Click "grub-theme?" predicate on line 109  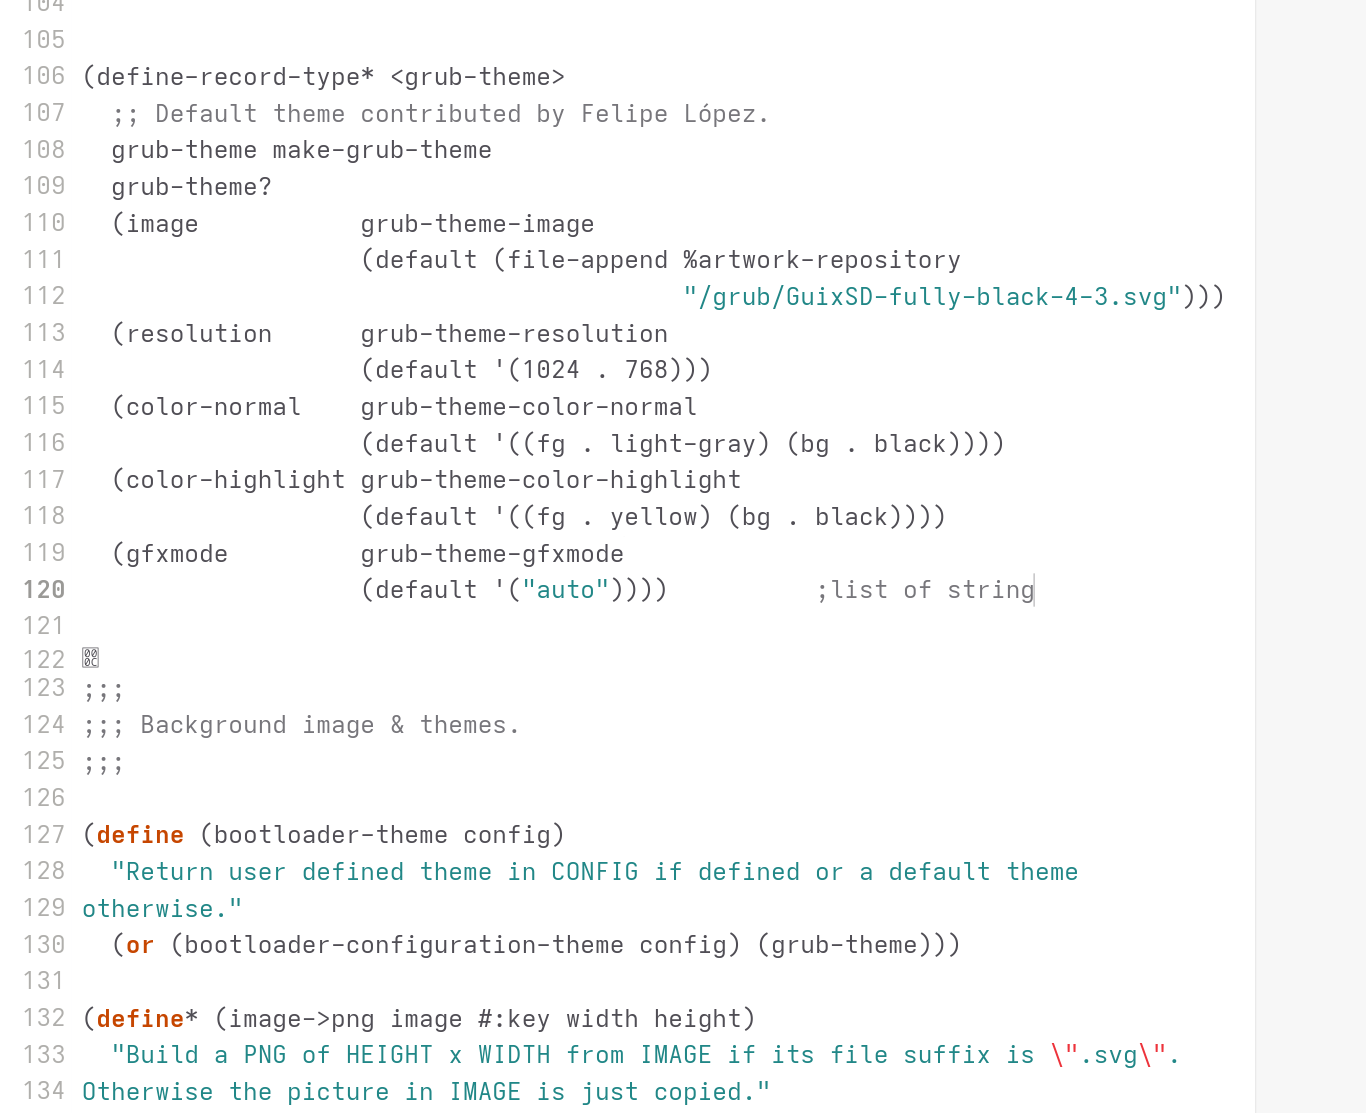point(192,187)
